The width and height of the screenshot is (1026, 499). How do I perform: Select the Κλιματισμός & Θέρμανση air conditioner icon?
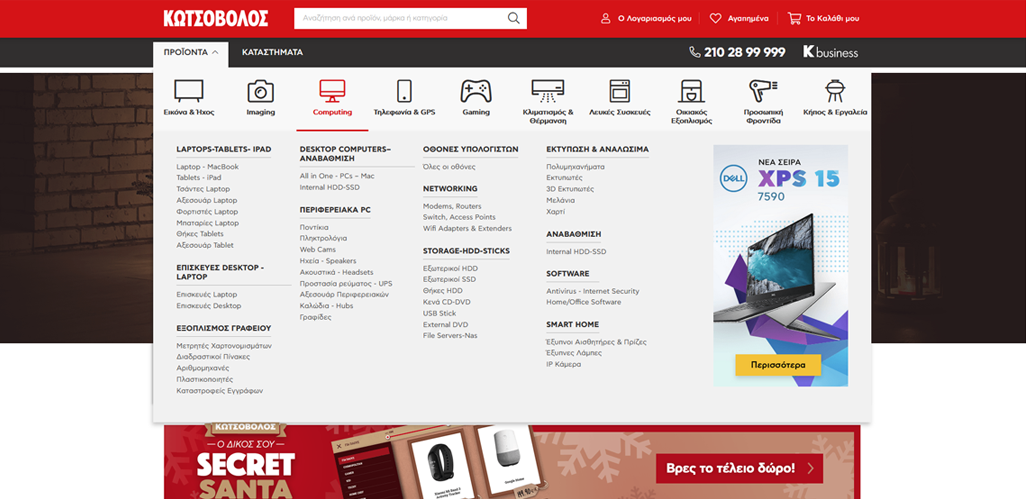tap(548, 92)
